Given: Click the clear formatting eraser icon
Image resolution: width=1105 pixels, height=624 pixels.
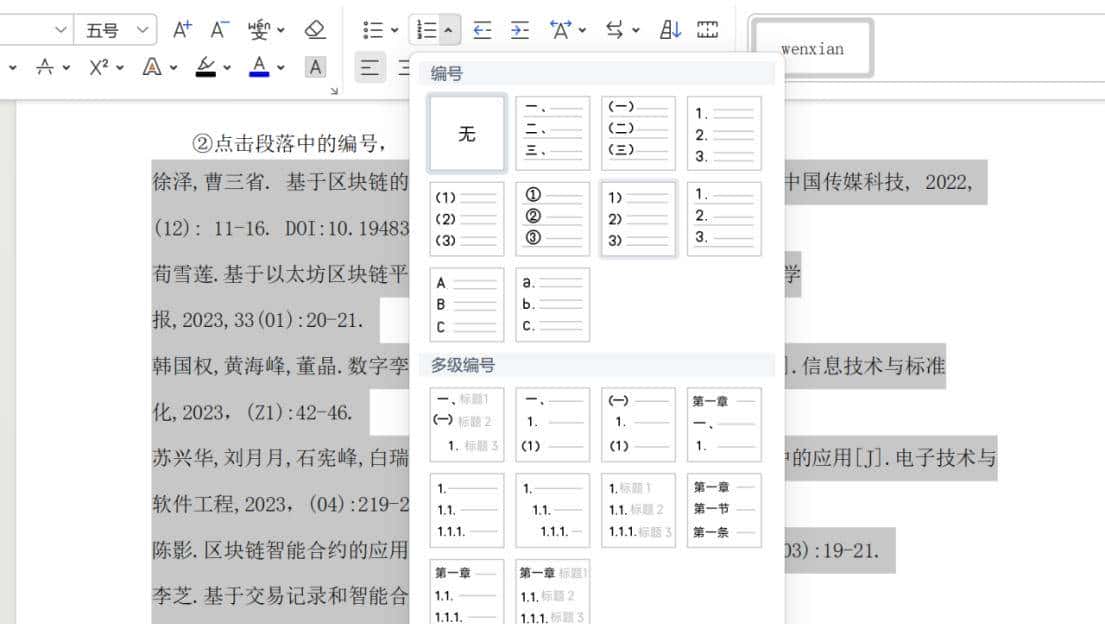Looking at the screenshot, I should (x=315, y=30).
